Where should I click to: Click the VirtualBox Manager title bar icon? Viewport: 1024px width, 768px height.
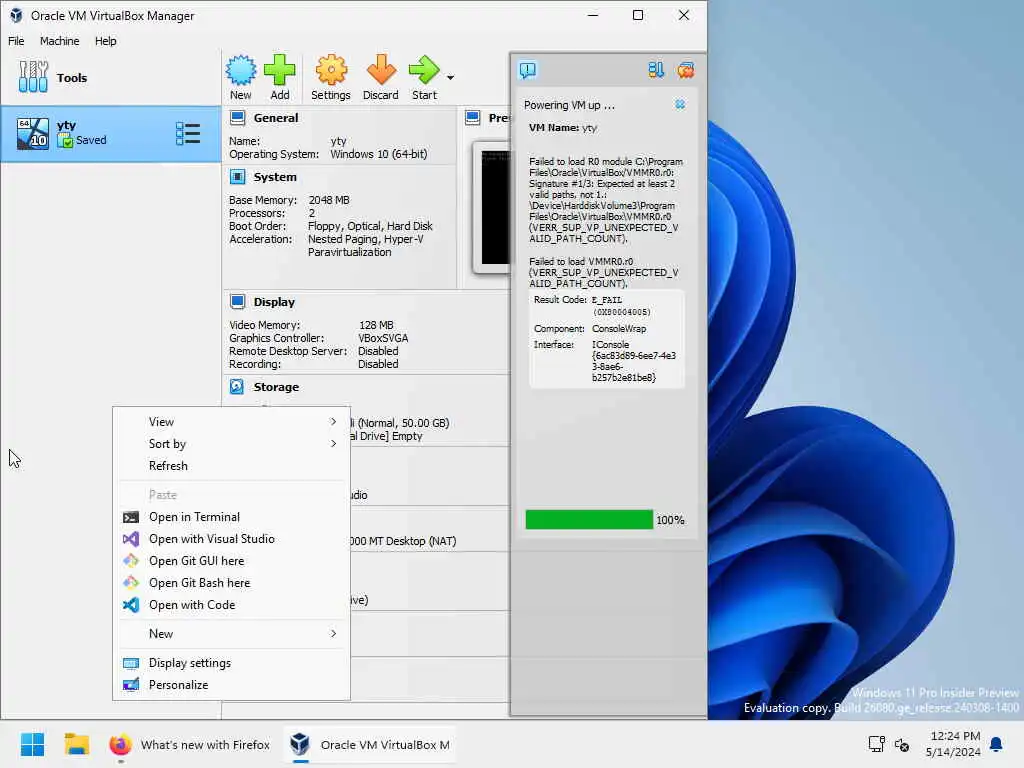tap(16, 15)
